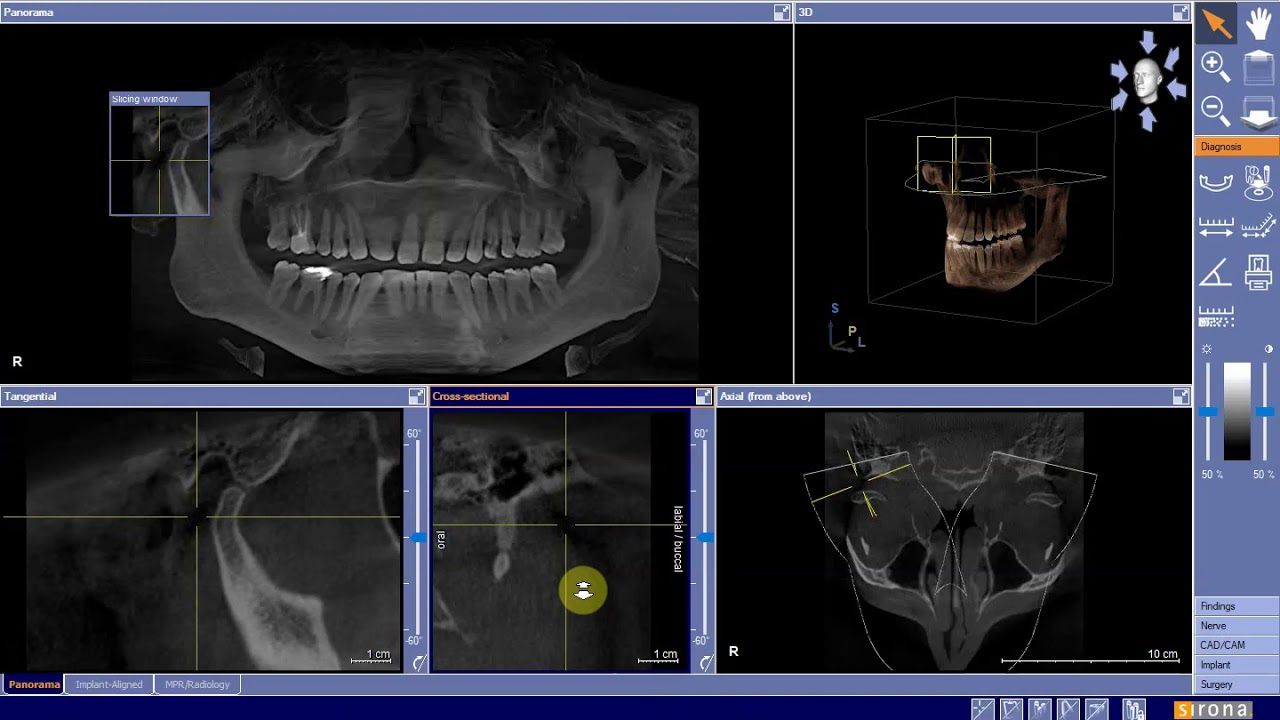The width and height of the screenshot is (1280, 720).
Task: Open the jaw arch panorama curve tool
Action: [x=1216, y=182]
